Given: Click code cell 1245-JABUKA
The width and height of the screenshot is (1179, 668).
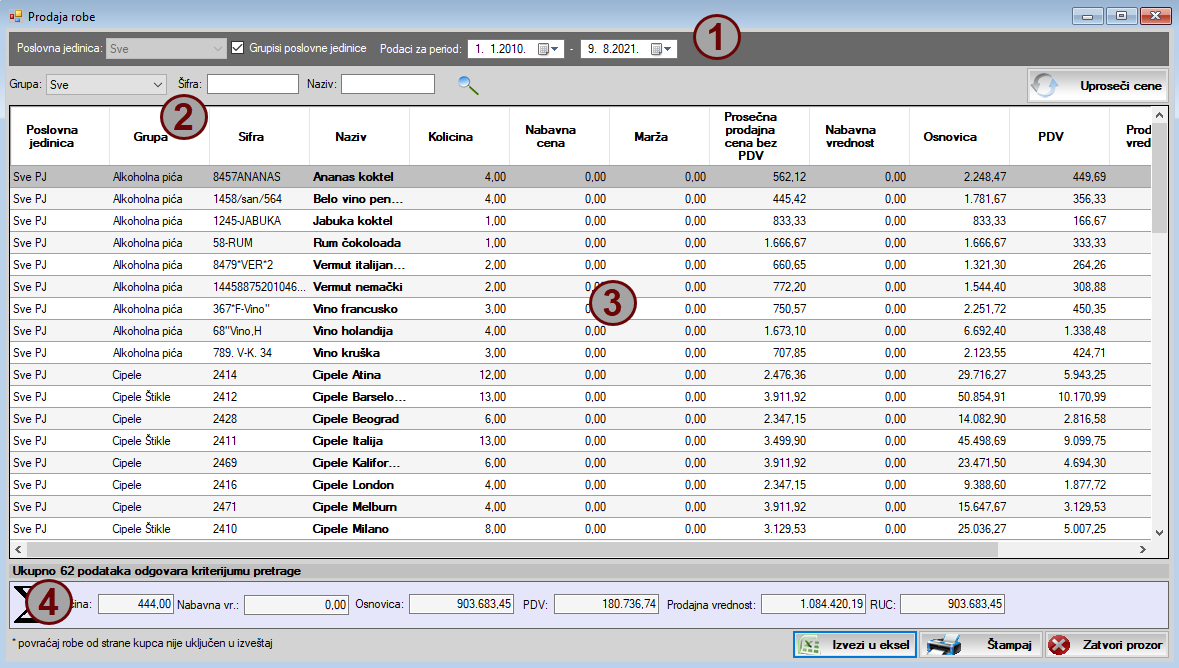Looking at the screenshot, I should point(259,220).
